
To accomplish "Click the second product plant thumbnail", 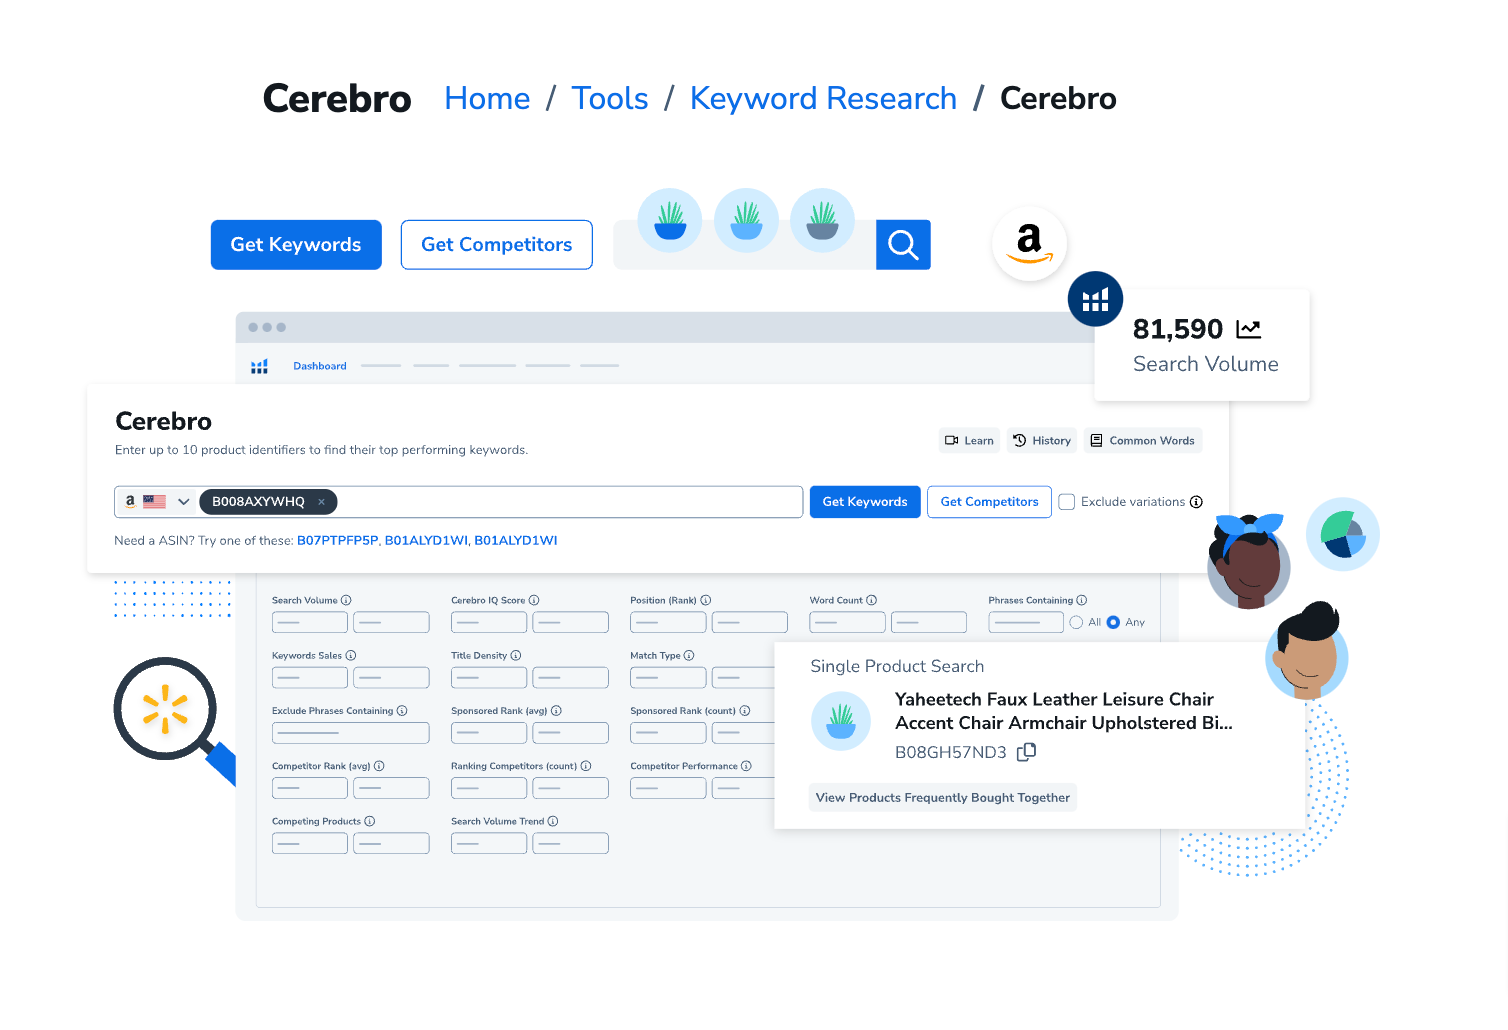I will (x=746, y=220).
